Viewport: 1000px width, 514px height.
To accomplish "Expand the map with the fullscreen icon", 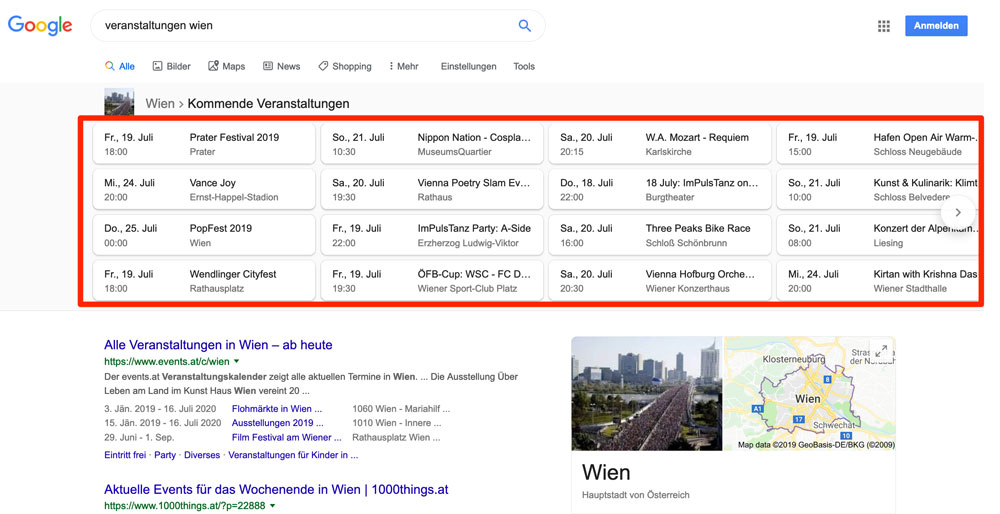I will pyautogui.click(x=881, y=351).
